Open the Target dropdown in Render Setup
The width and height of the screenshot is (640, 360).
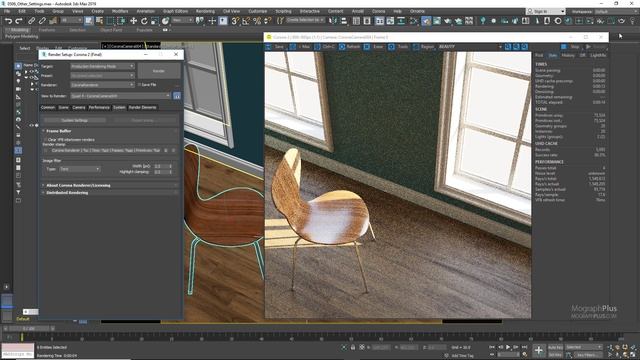click(102, 66)
